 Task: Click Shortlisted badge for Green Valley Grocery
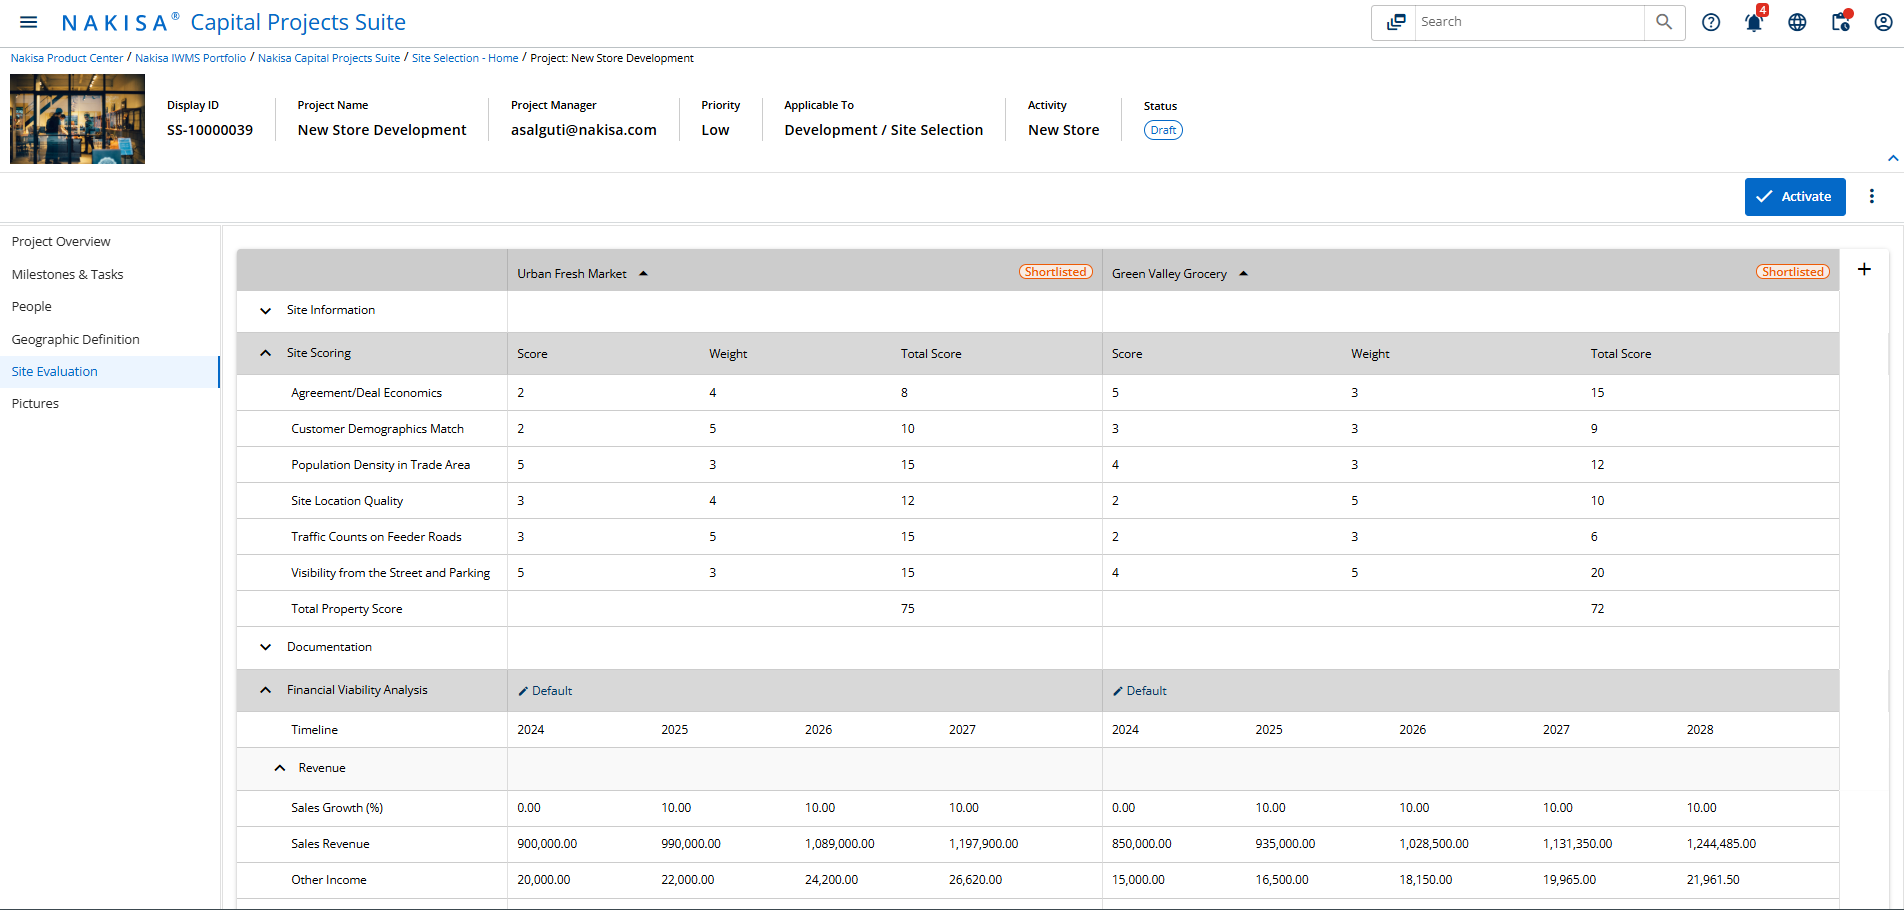pos(1793,272)
